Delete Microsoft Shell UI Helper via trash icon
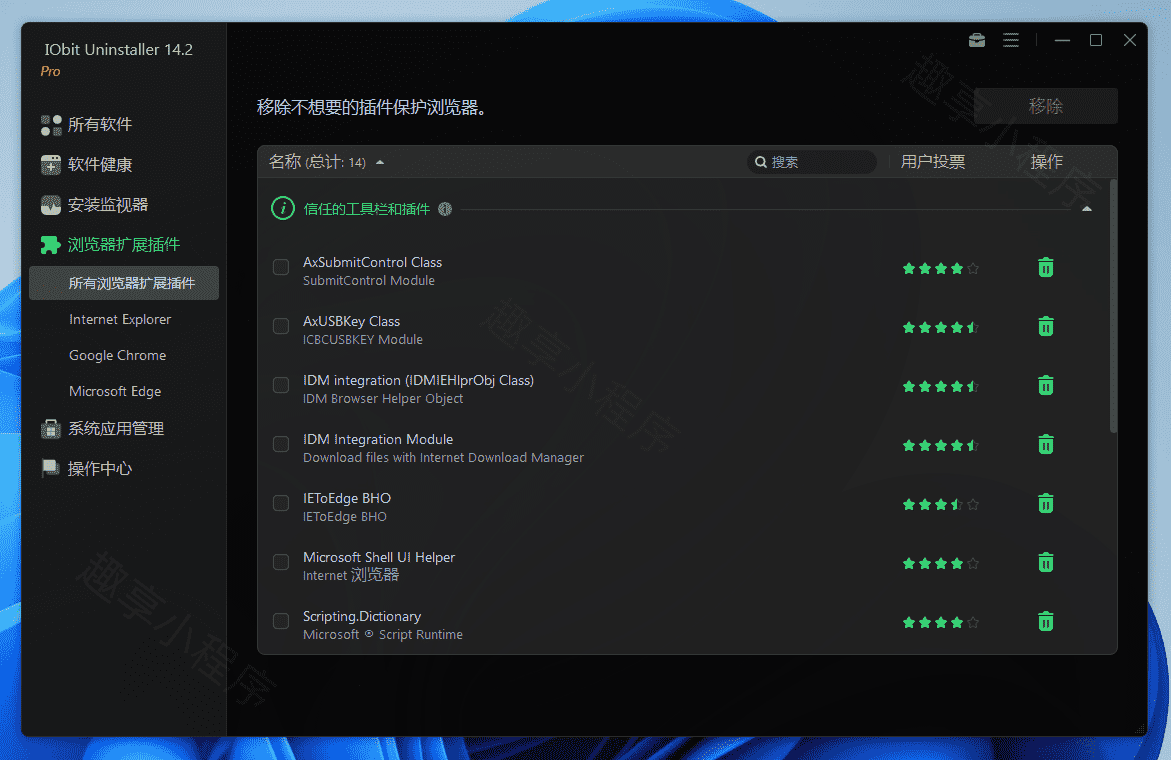This screenshot has width=1171, height=760. [1046, 562]
